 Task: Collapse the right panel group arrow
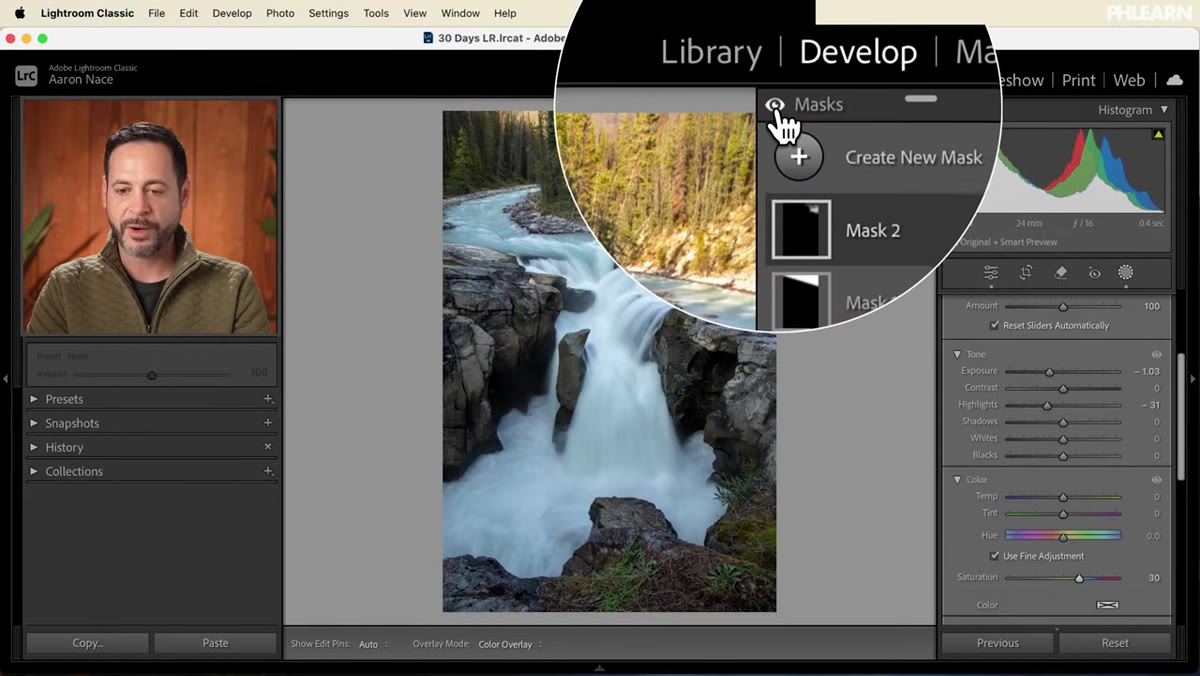click(1193, 379)
